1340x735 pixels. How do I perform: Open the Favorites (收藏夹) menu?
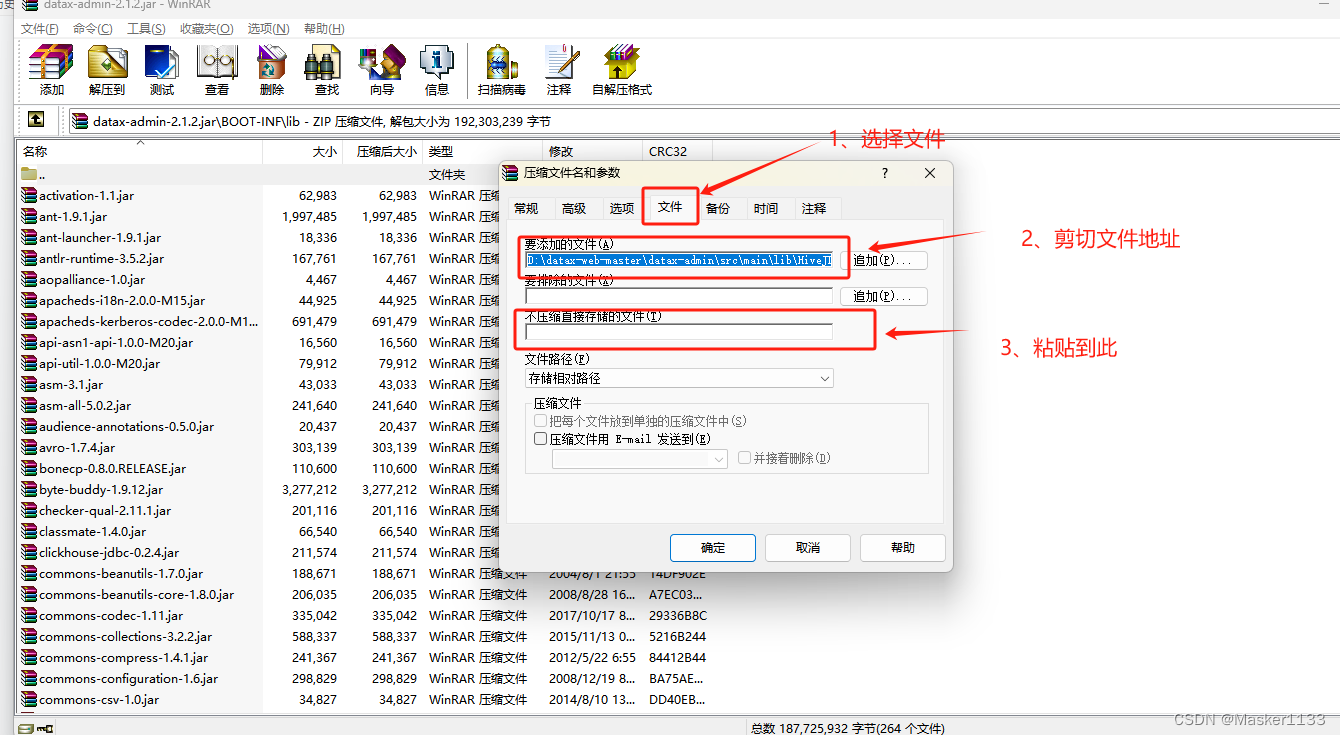tap(207, 29)
